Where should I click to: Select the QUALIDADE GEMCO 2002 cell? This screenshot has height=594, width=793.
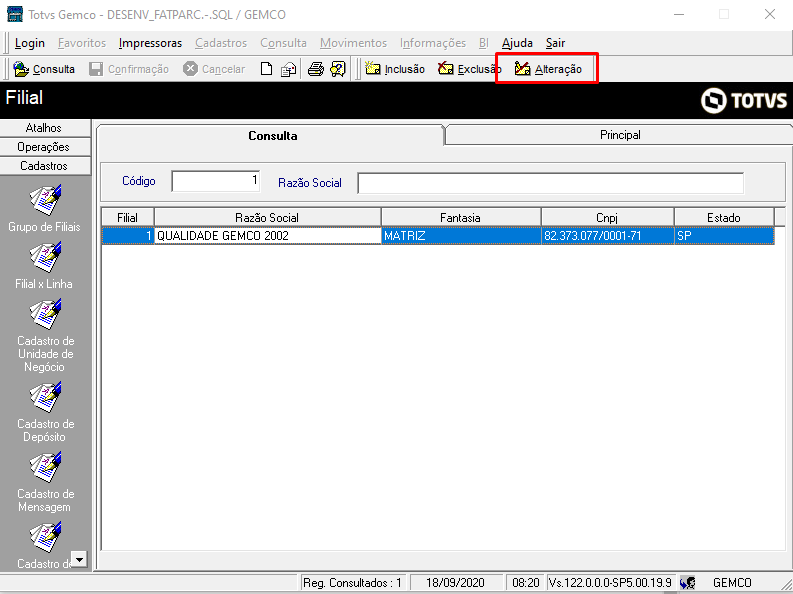click(x=268, y=236)
